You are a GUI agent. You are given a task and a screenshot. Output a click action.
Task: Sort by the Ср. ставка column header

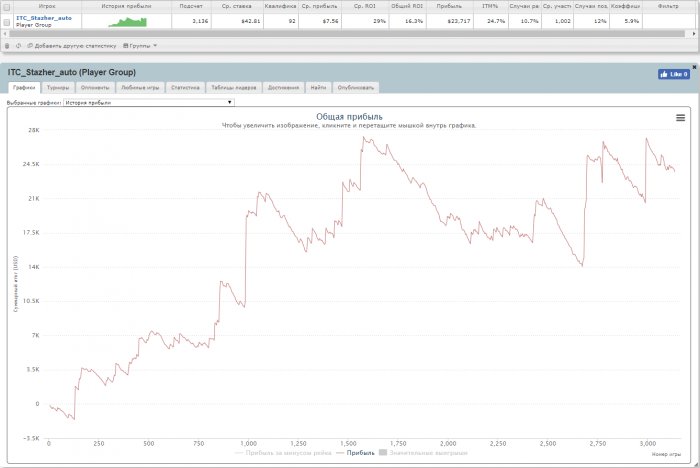(x=237, y=6)
